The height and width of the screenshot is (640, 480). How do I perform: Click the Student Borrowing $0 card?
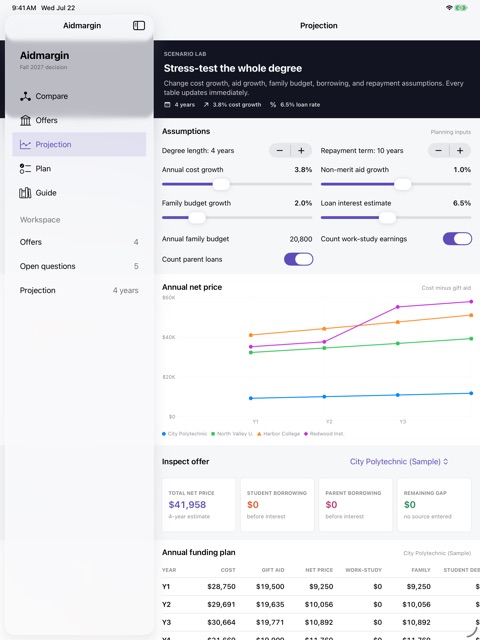[277, 505]
